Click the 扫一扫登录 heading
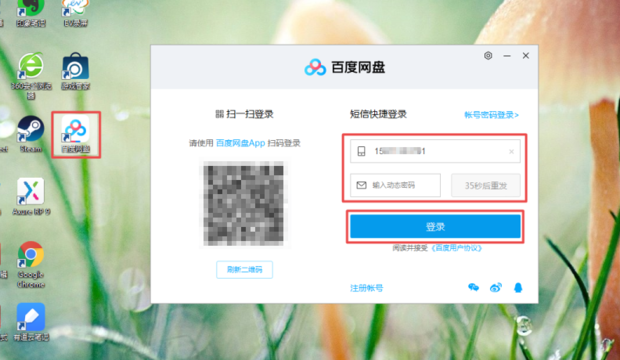620x360 pixels. click(x=244, y=114)
